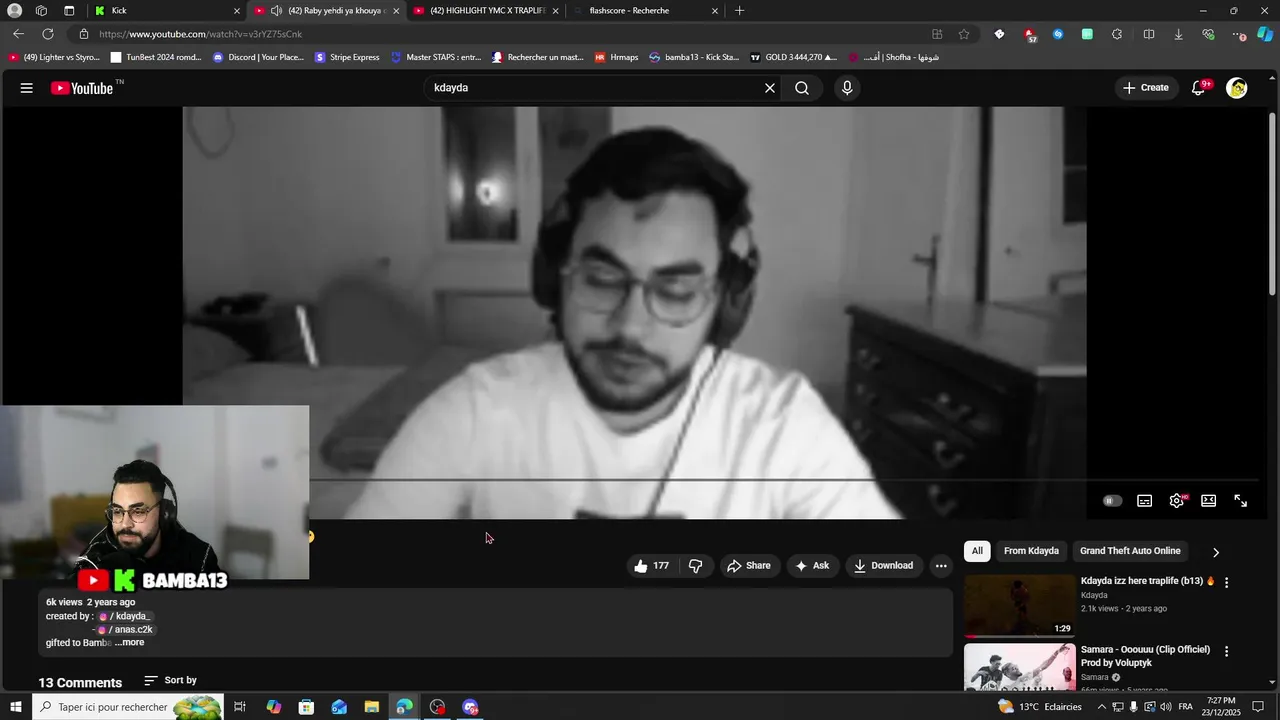Enter fullscreen on the video player
Viewport: 1280px width, 720px height.
[1240, 501]
